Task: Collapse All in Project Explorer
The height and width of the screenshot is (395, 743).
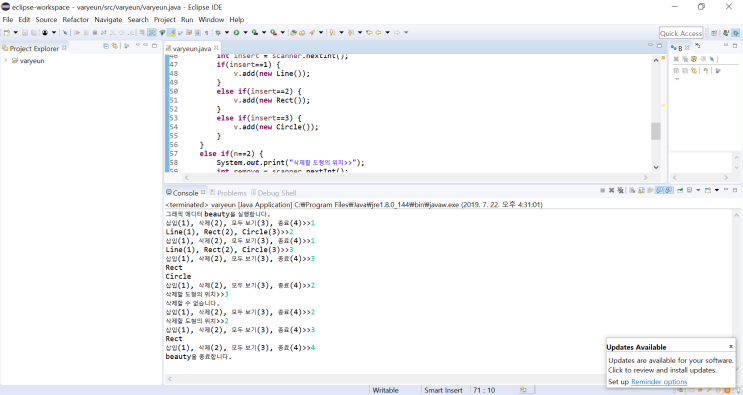Action: pyautogui.click(x=106, y=46)
